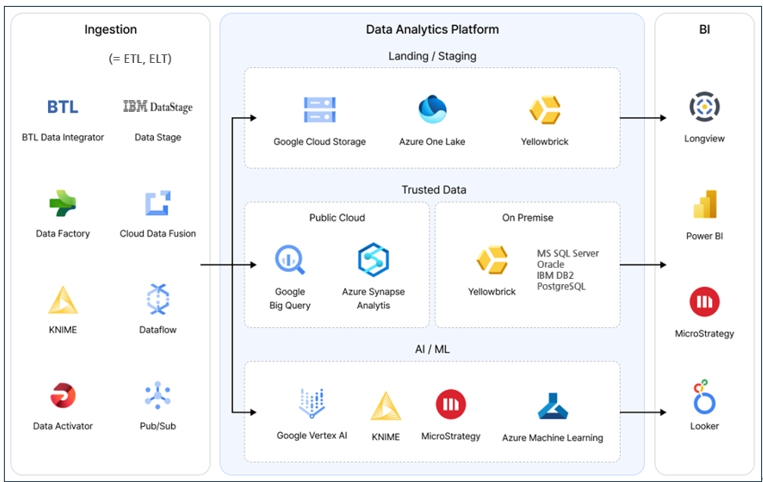
Task: Click the IBM DataStage logo
Action: (x=158, y=107)
